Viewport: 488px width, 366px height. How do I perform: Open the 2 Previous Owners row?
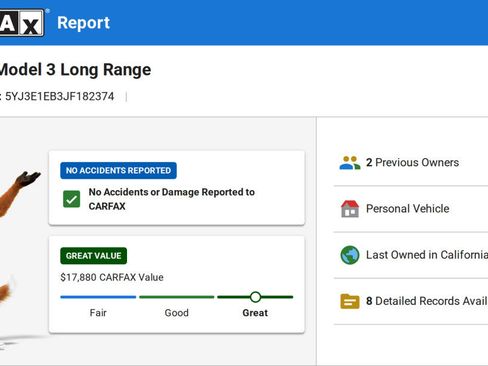pyautogui.click(x=411, y=163)
